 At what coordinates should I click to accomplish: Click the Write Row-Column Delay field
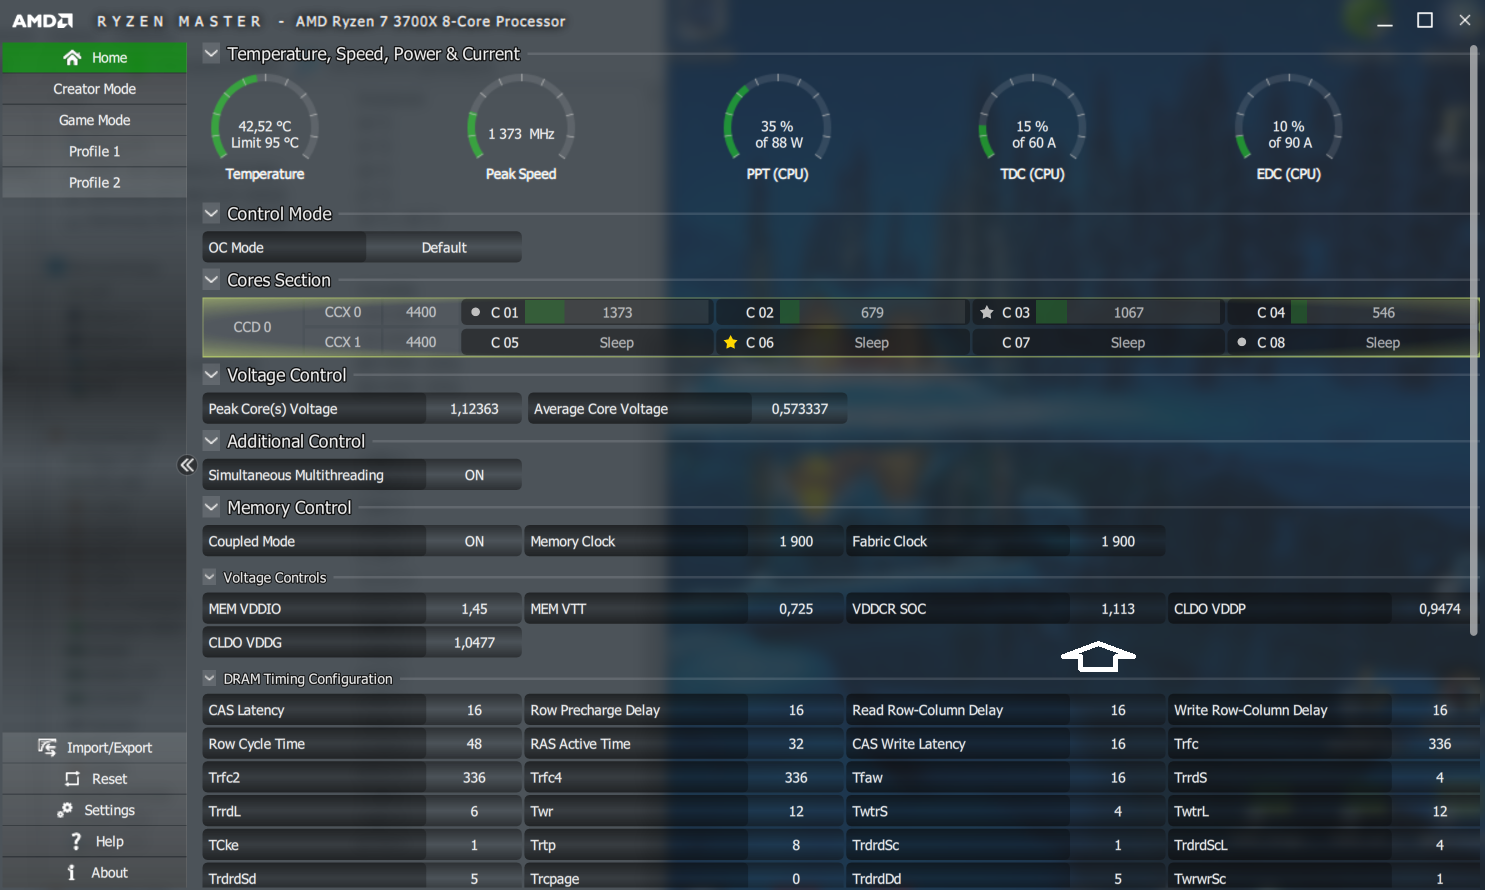pos(1324,710)
